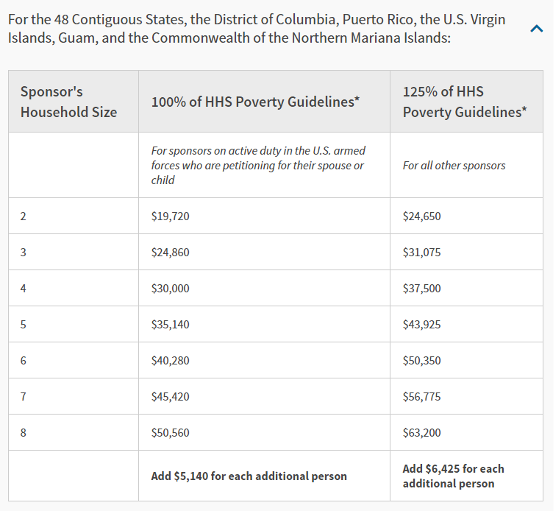Click the Add $5,140 for each additional person text
Viewport: 554px width, 512px height.
[x=249, y=476]
